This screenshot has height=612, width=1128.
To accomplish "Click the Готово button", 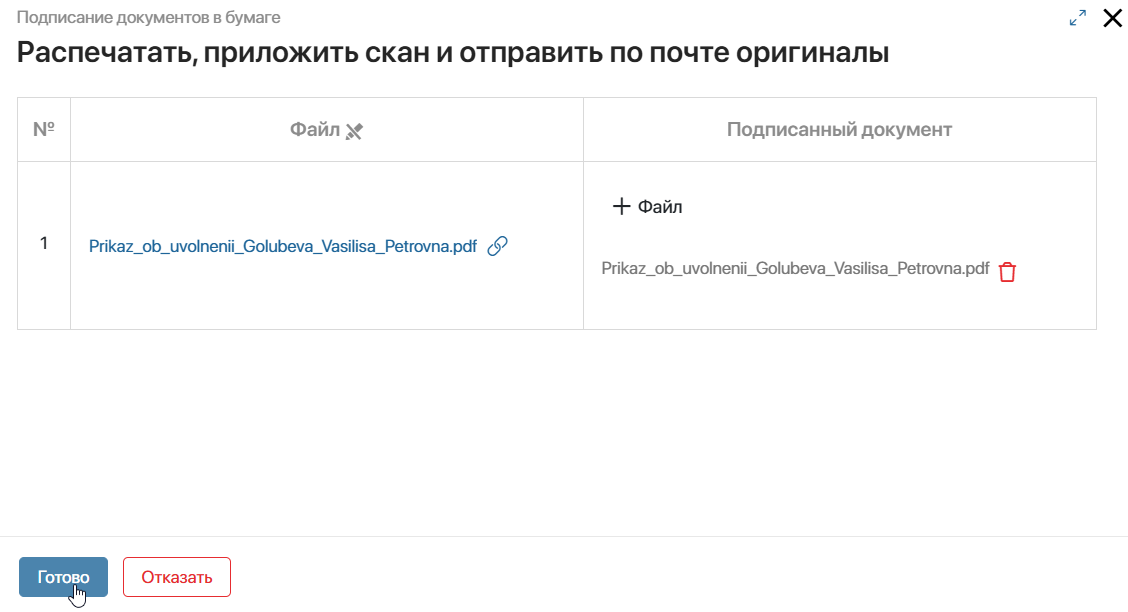I will click(63, 577).
